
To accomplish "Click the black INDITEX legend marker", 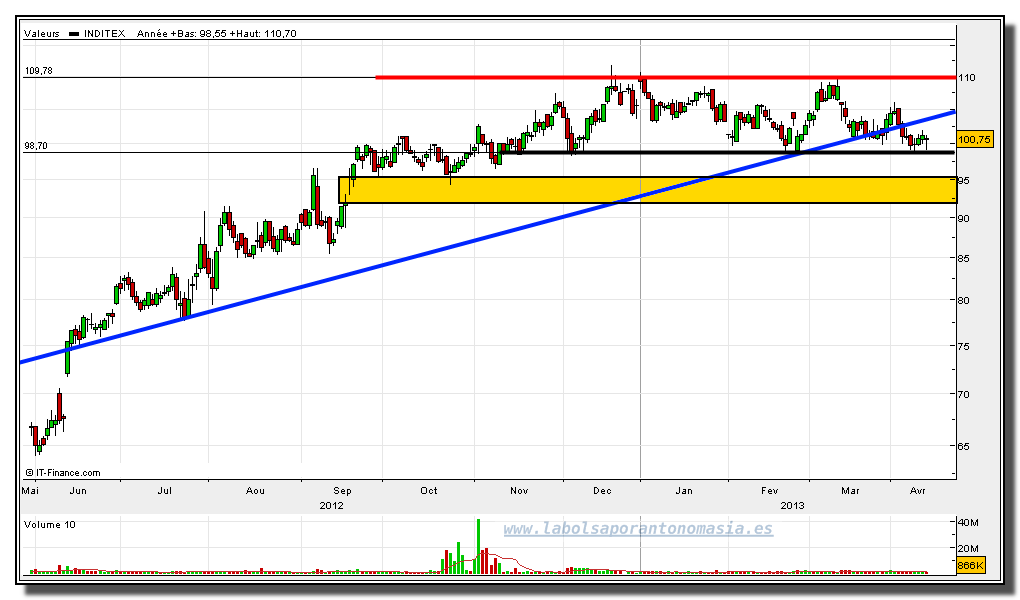I will coord(74,34).
